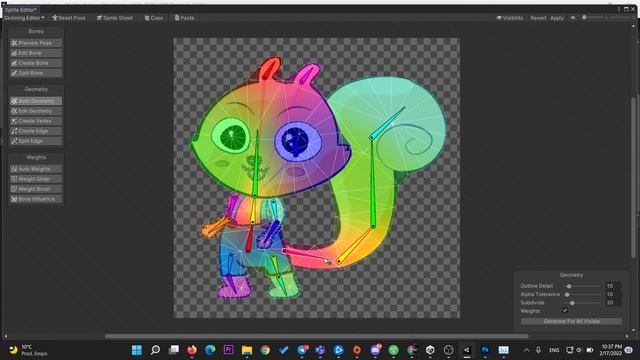Viewport: 640px width, 360px height.
Task: Click the Outline Detail value field
Action: 613,286
